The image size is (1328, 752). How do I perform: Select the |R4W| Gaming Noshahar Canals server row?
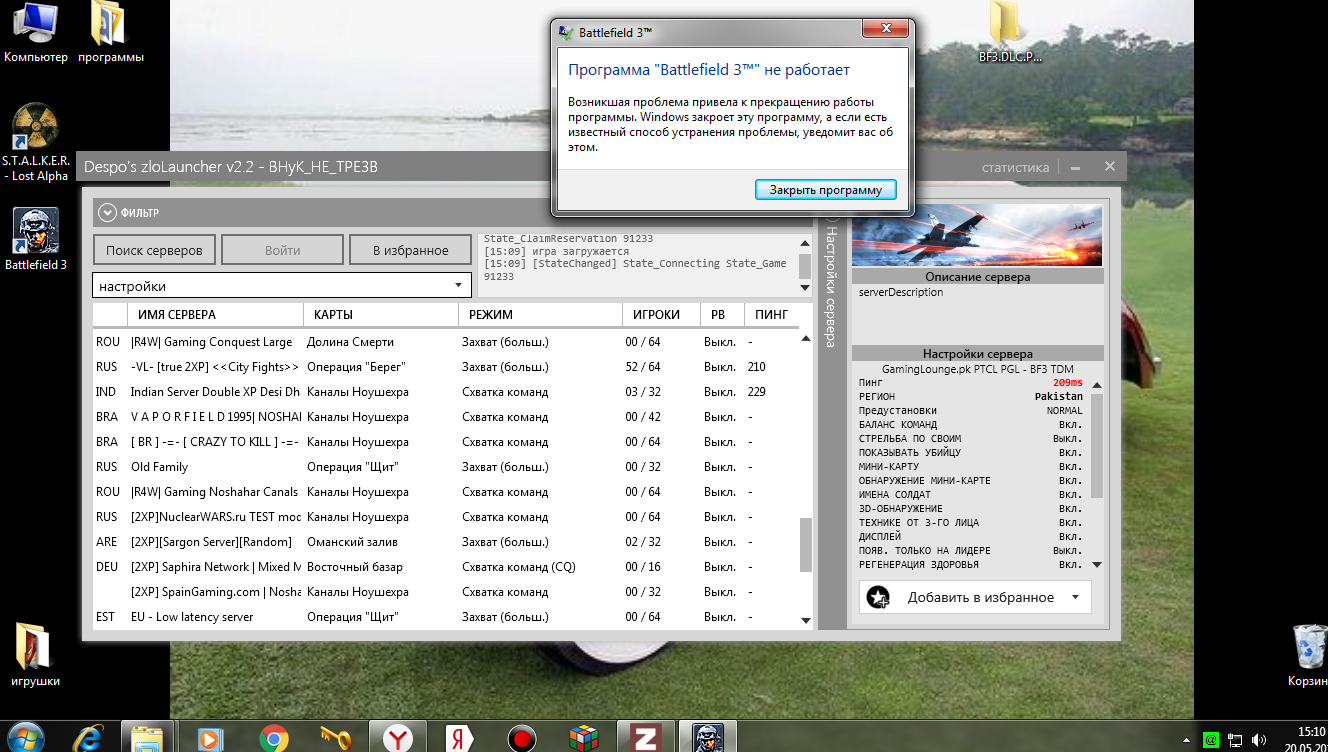tap(447, 492)
